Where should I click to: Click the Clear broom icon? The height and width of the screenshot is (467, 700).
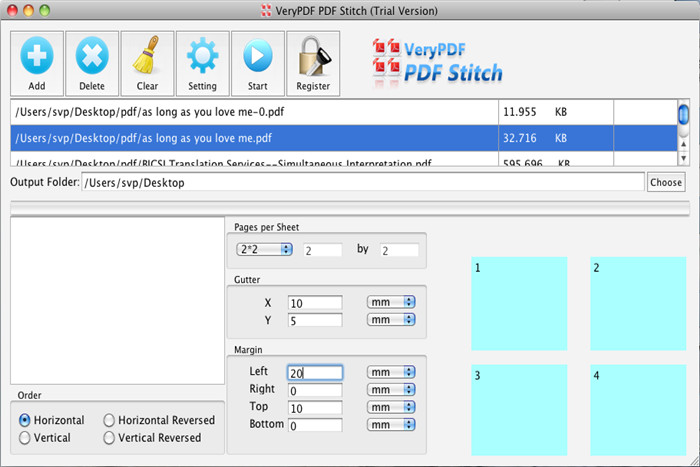tap(147, 55)
